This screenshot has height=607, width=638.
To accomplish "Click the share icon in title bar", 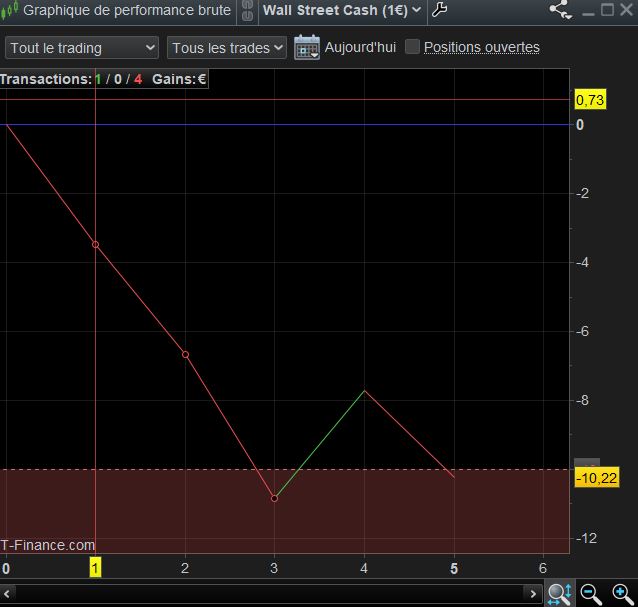I will (561, 9).
